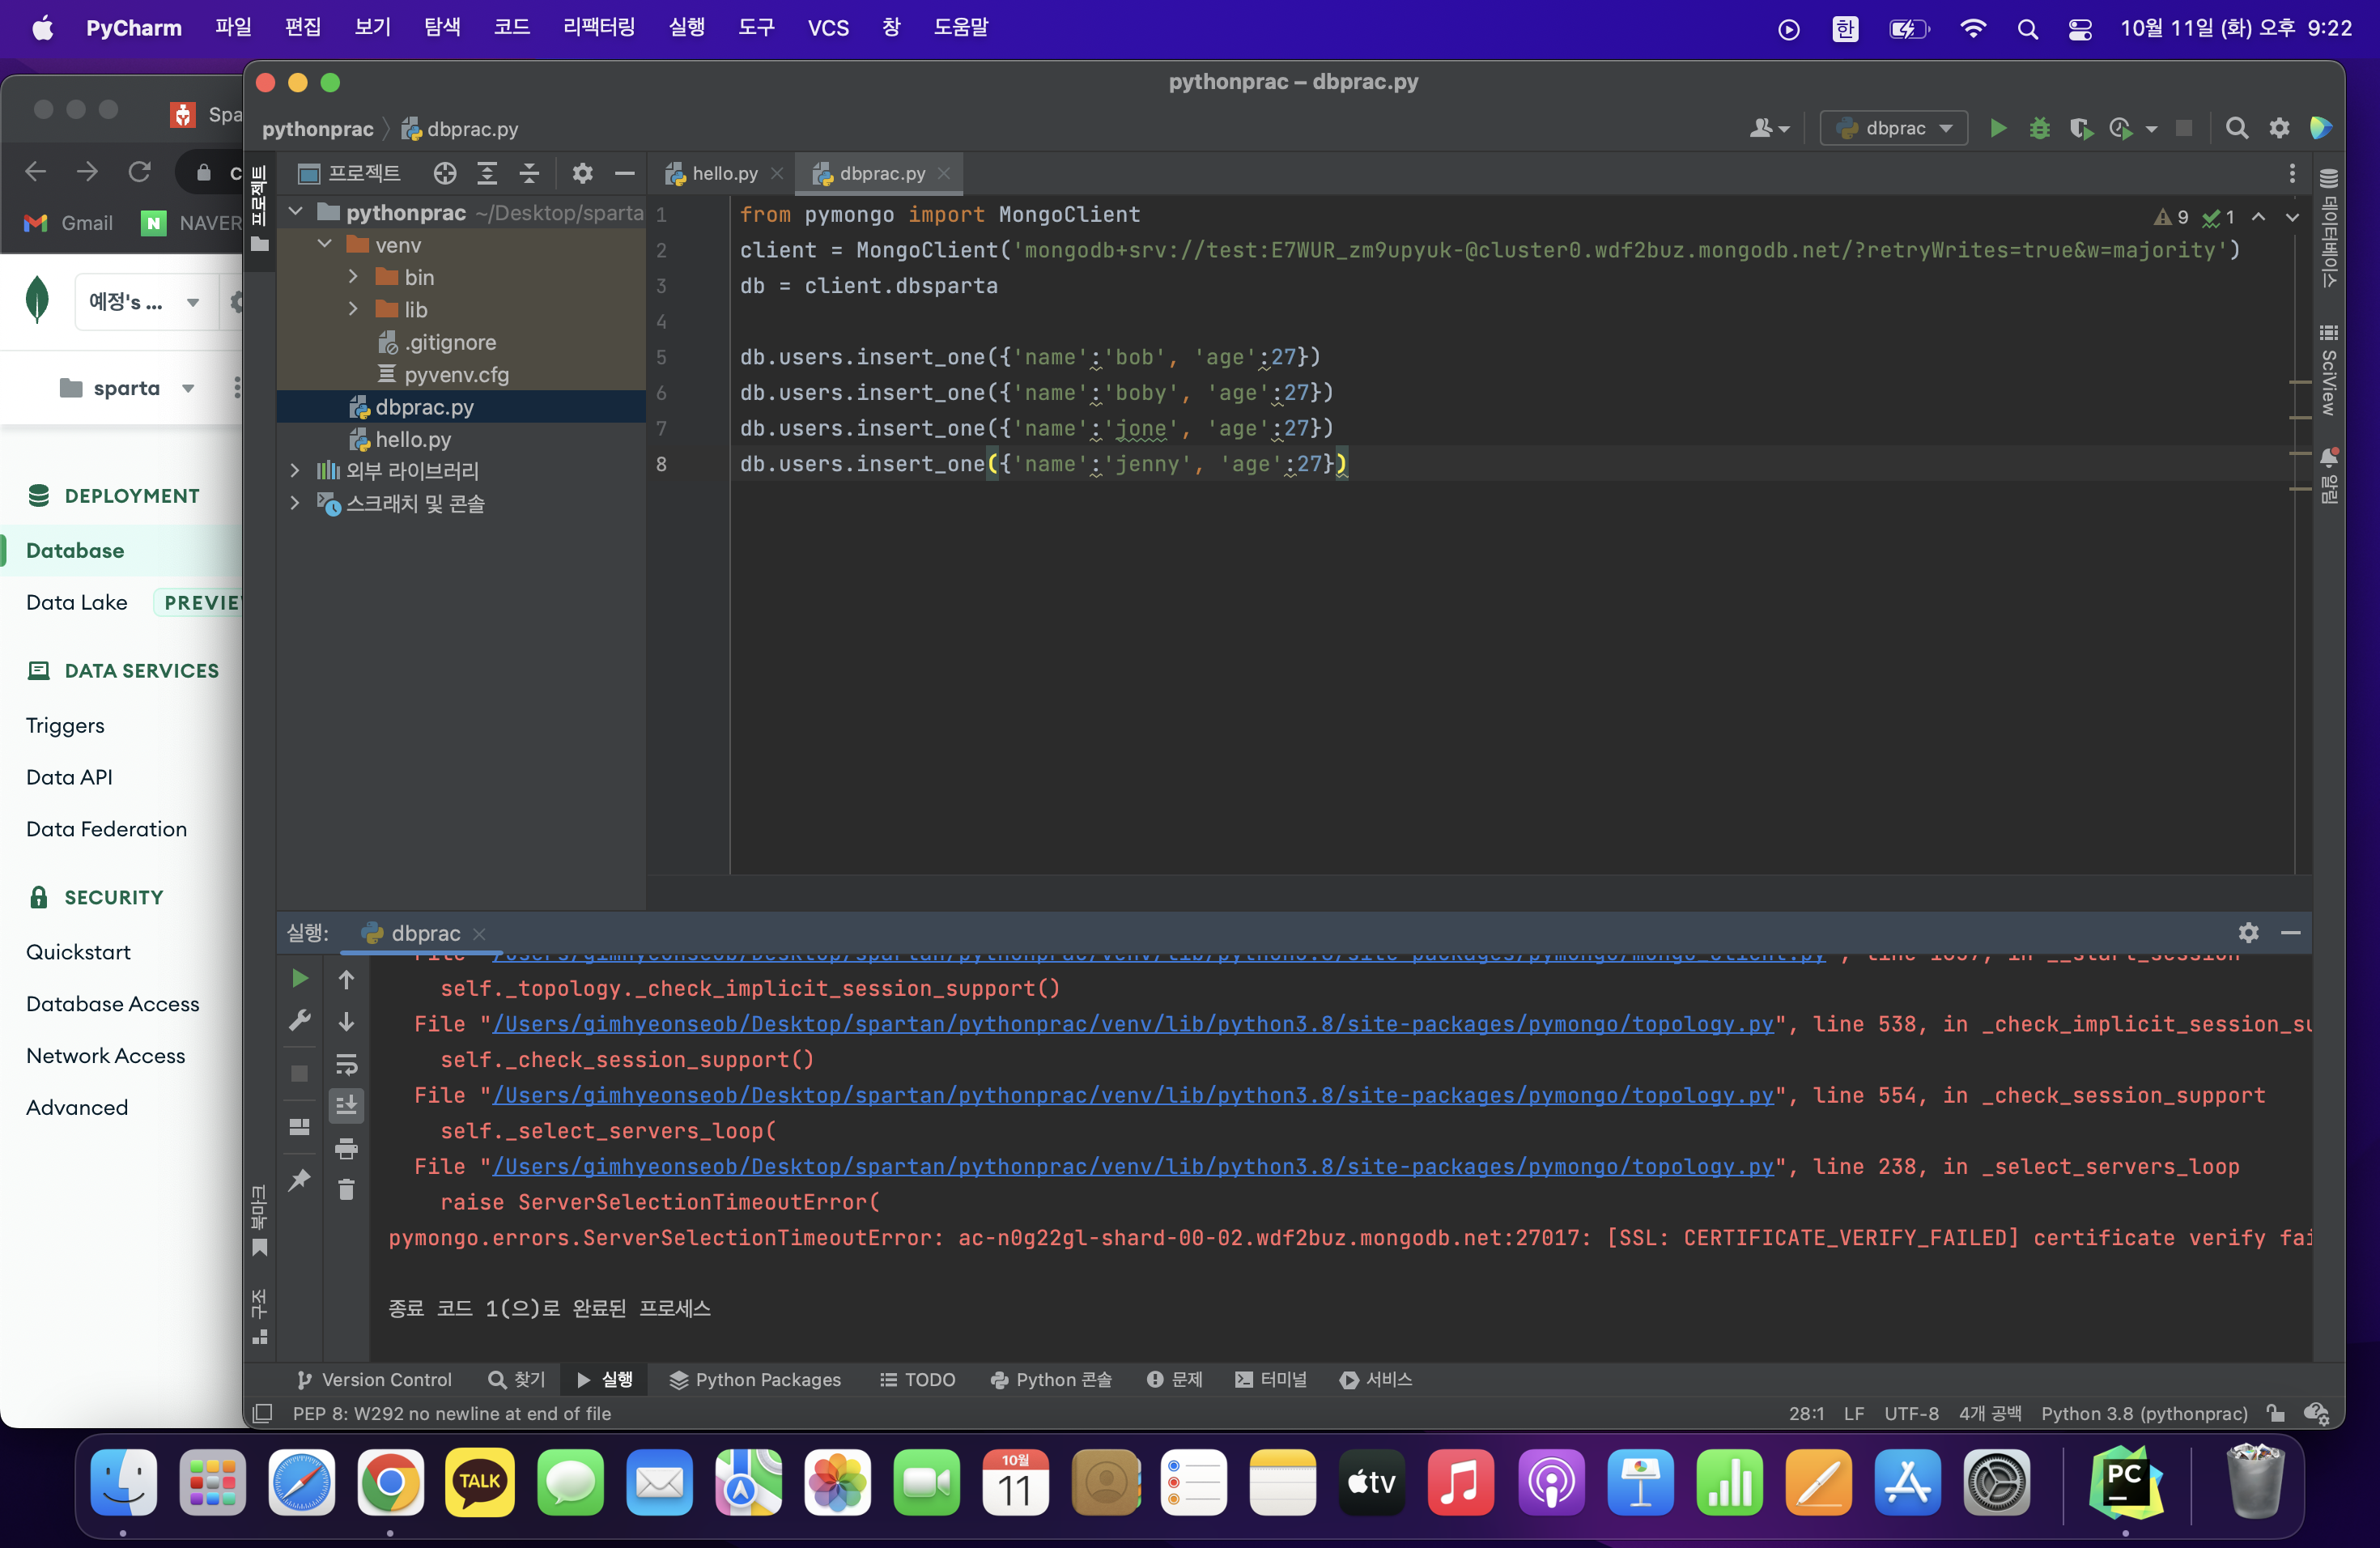Toggle scroll-to-end in the Run console
Viewport: 2380px width, 1548px height.
[x=346, y=1105]
